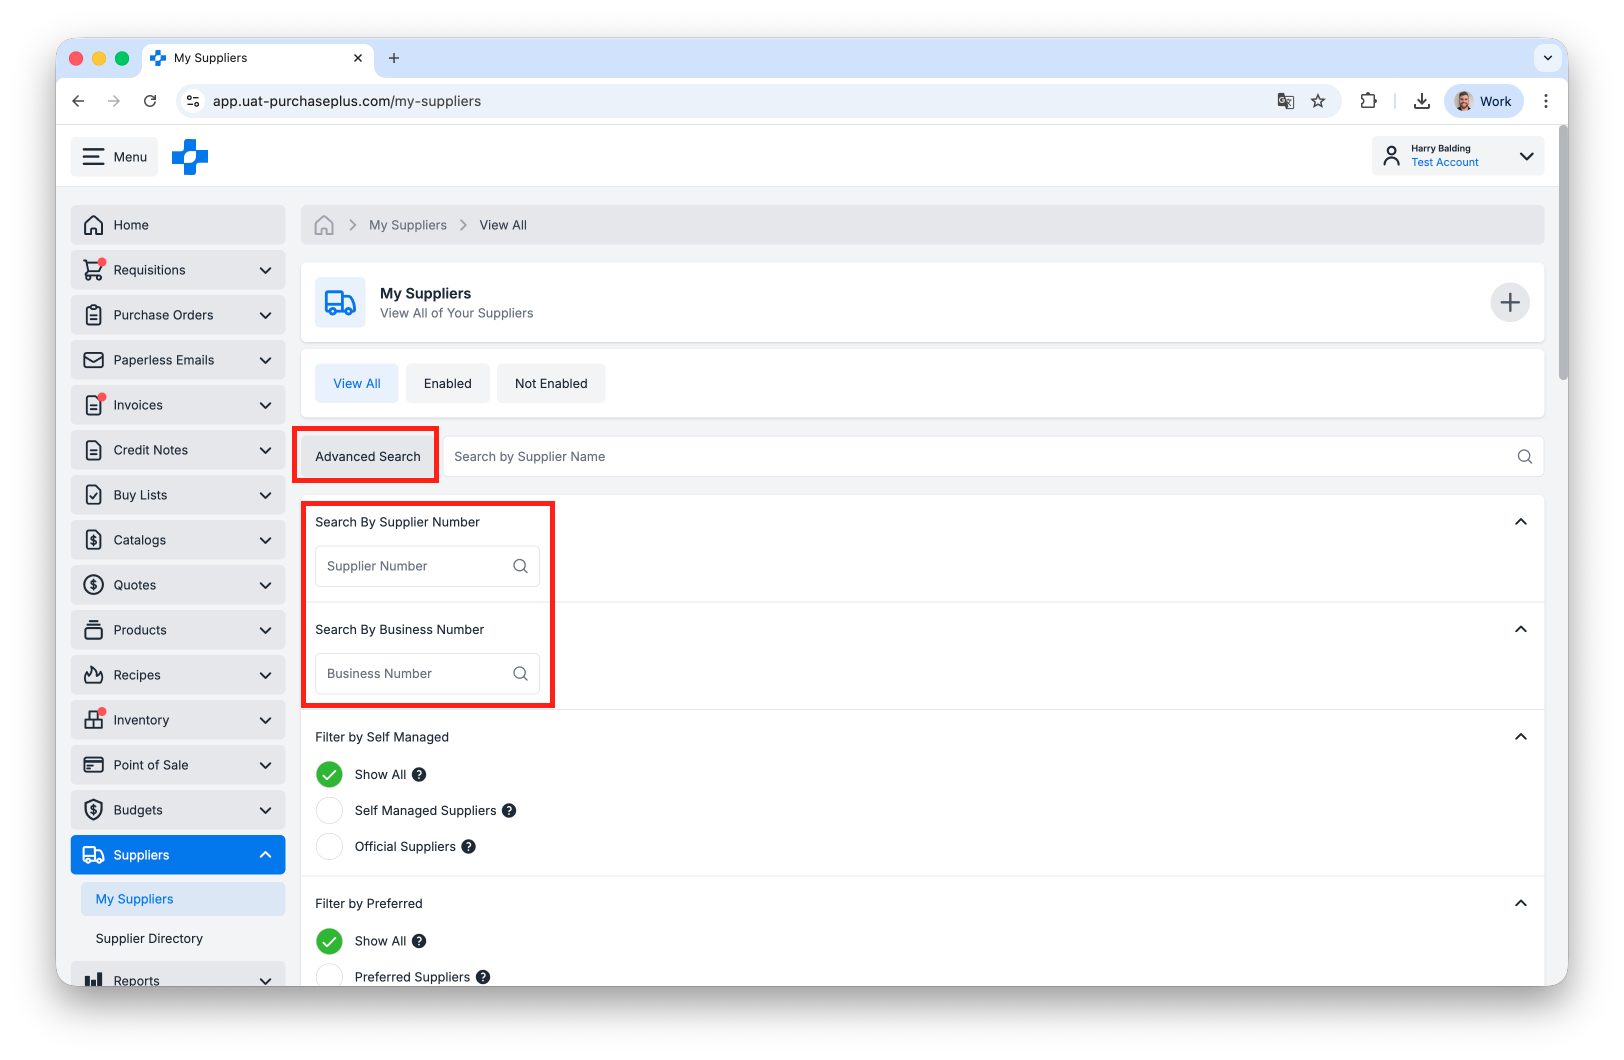Go back with the browser back arrow

[78, 101]
